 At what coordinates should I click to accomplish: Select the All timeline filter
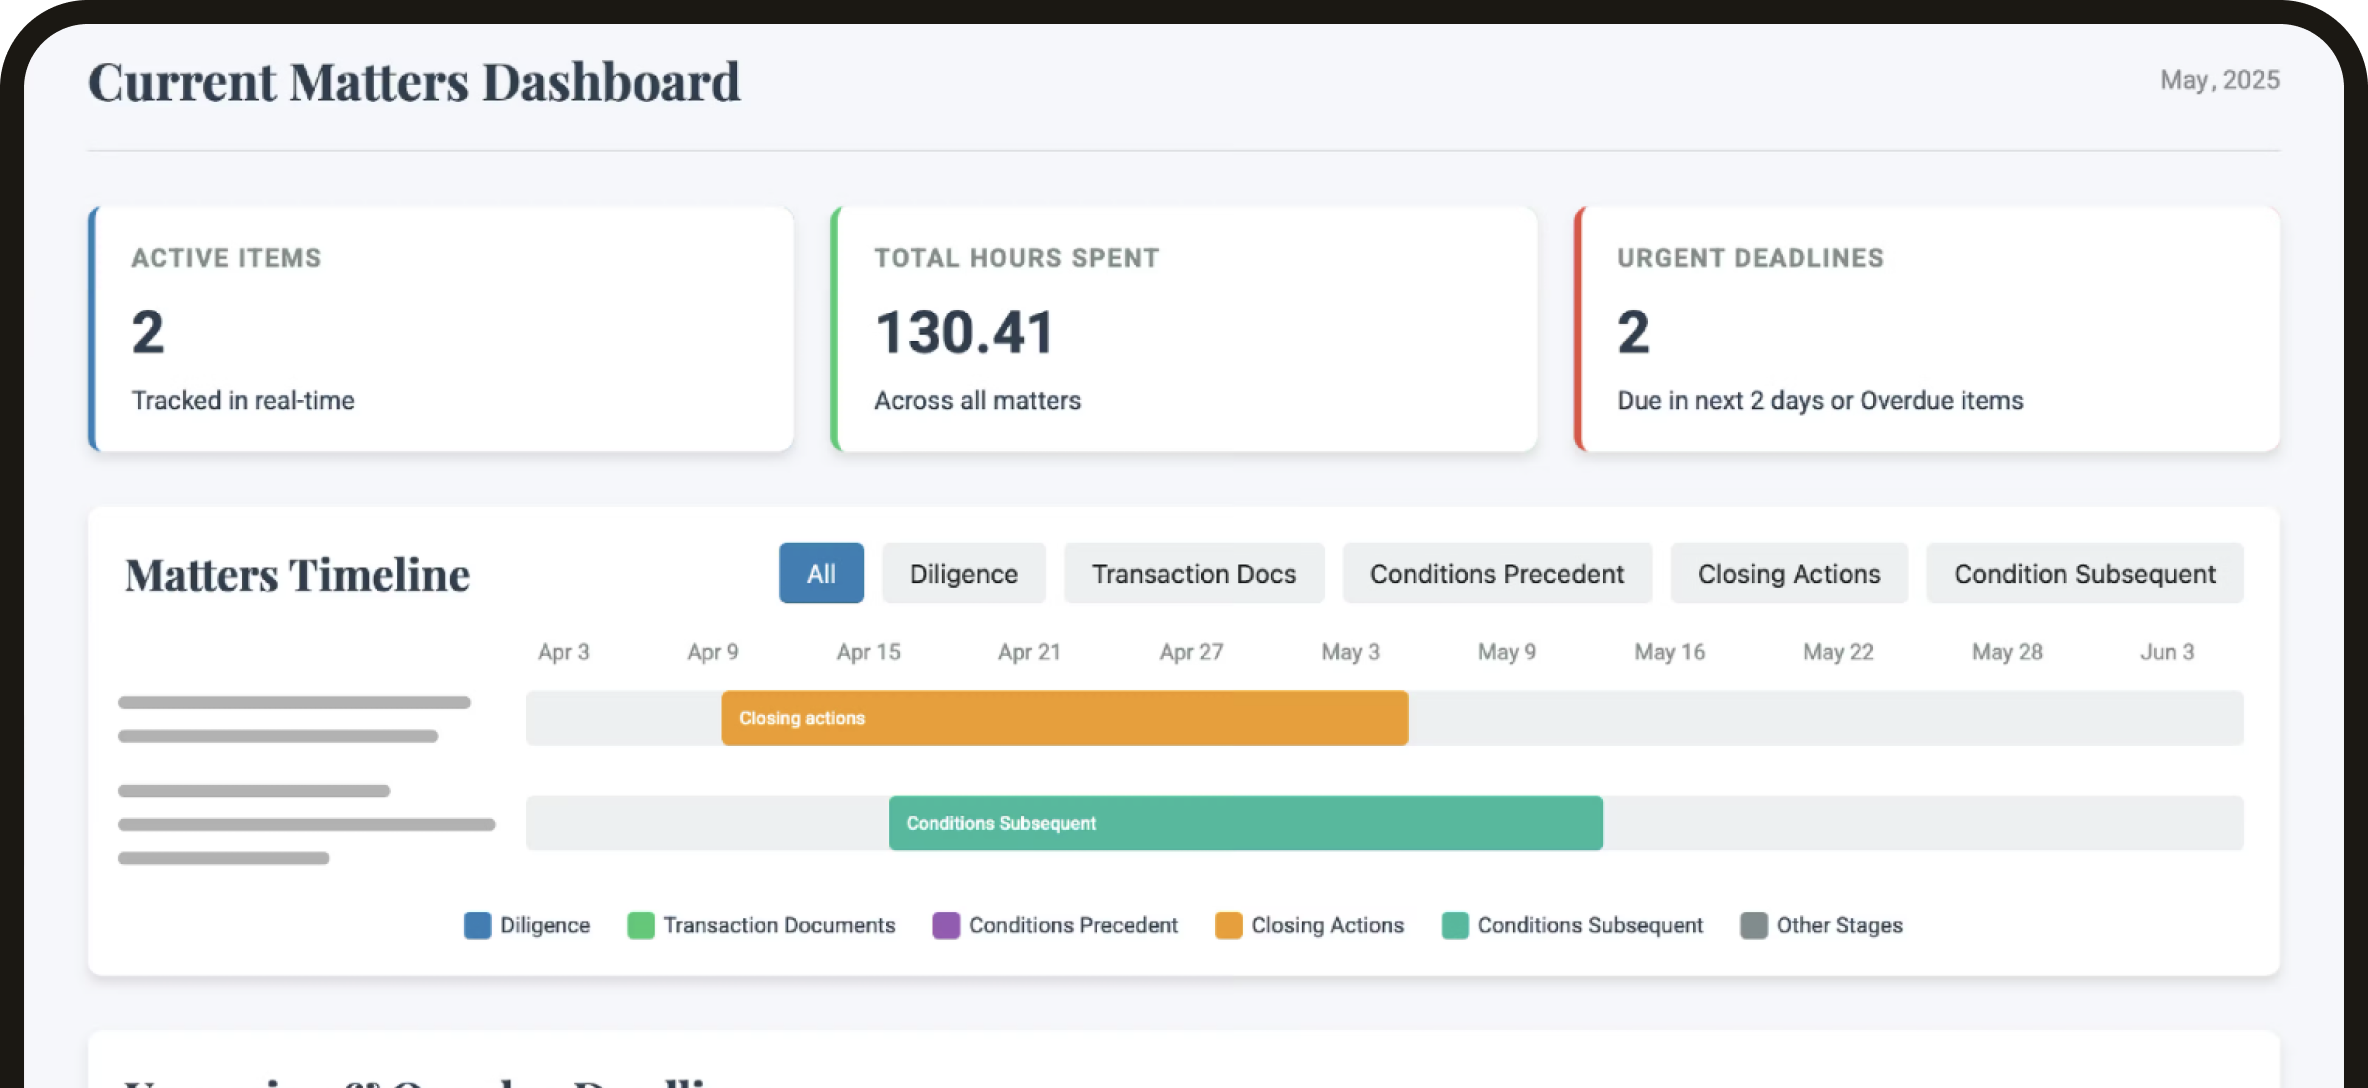click(x=821, y=574)
